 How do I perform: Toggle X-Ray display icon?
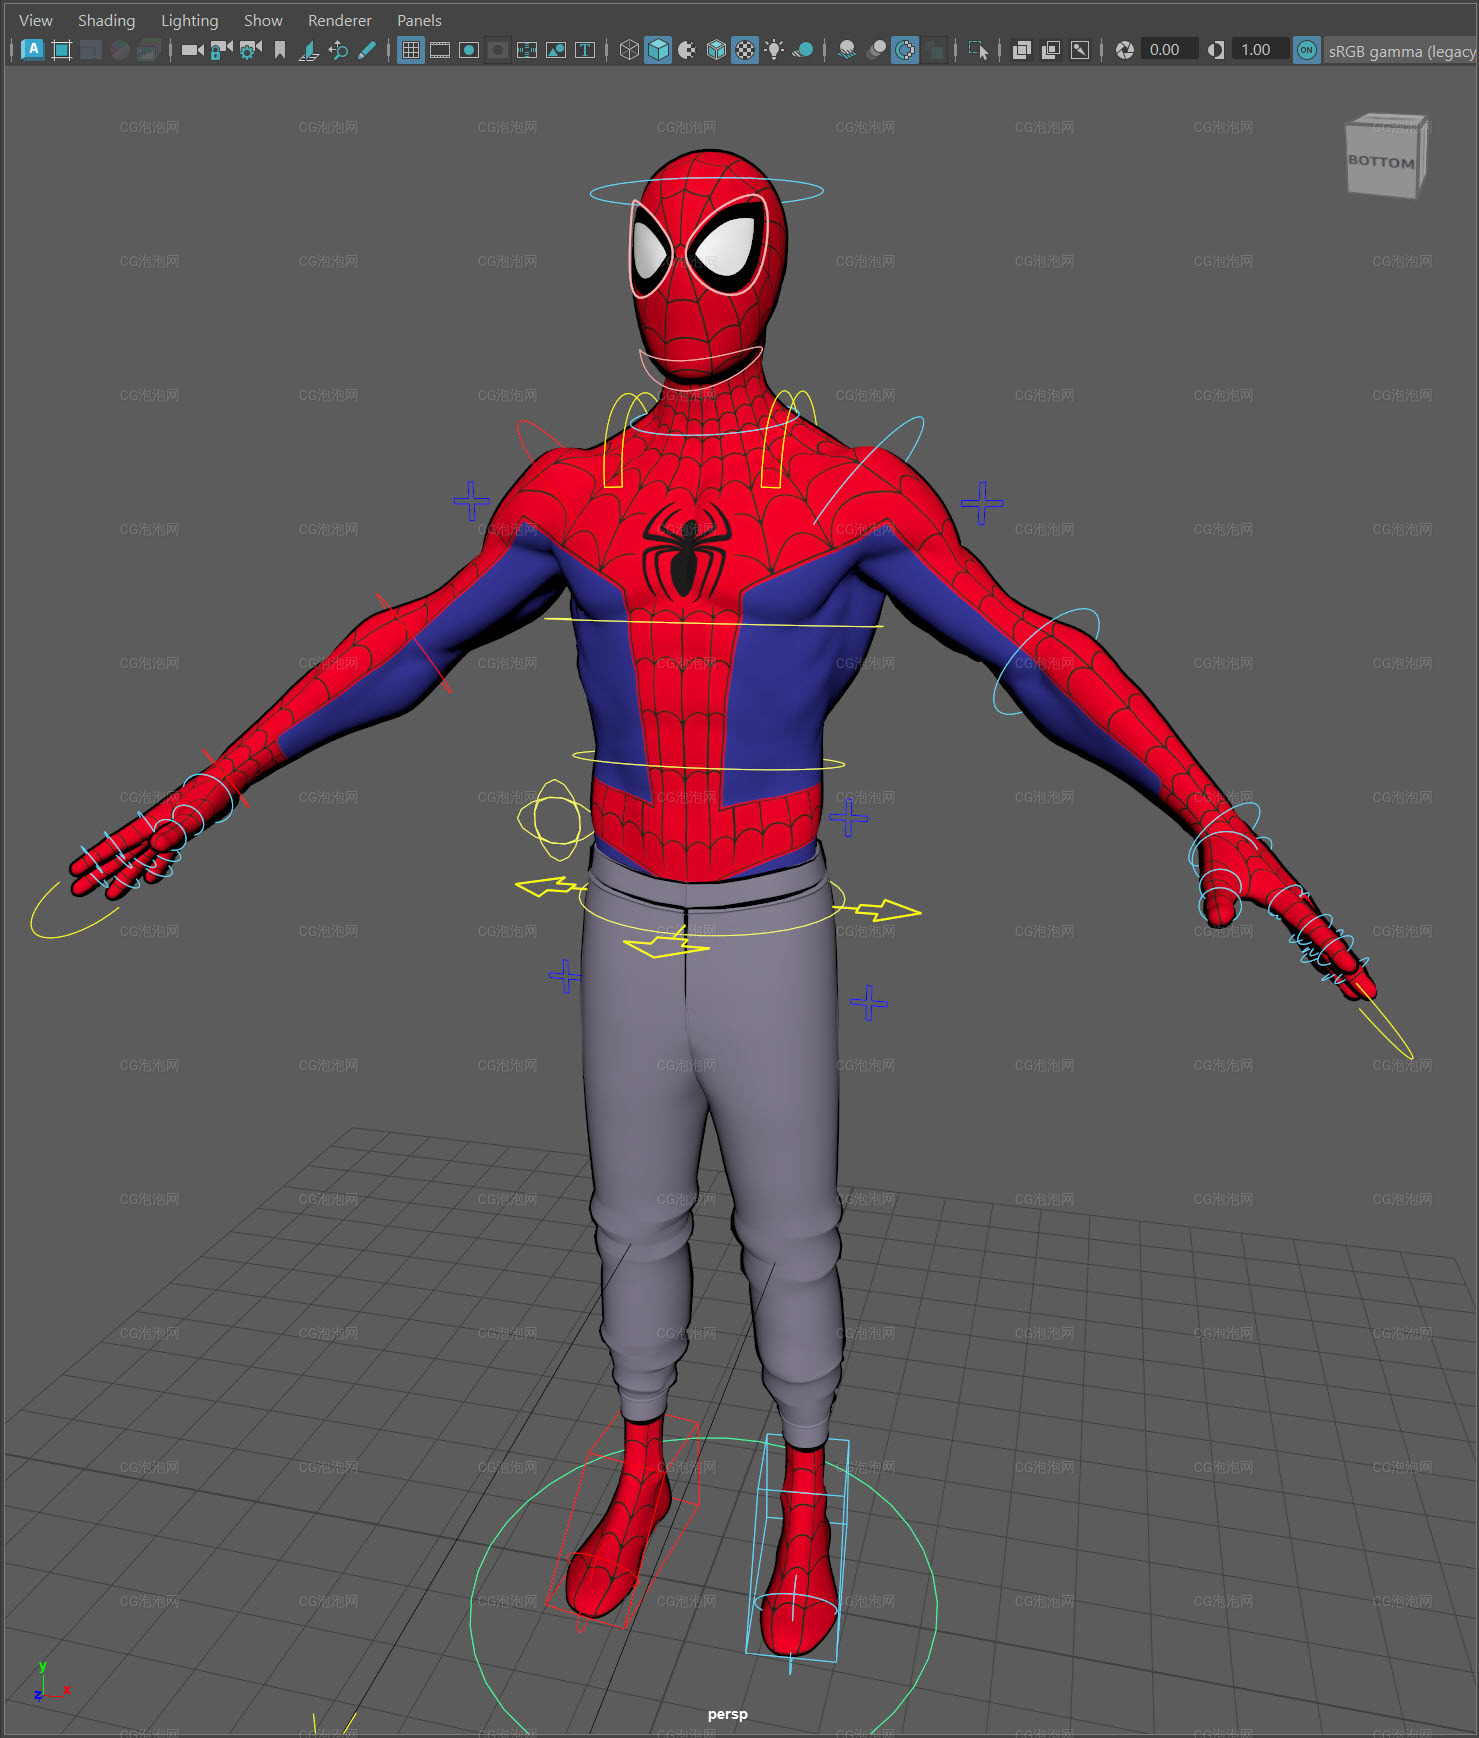coord(1022,50)
